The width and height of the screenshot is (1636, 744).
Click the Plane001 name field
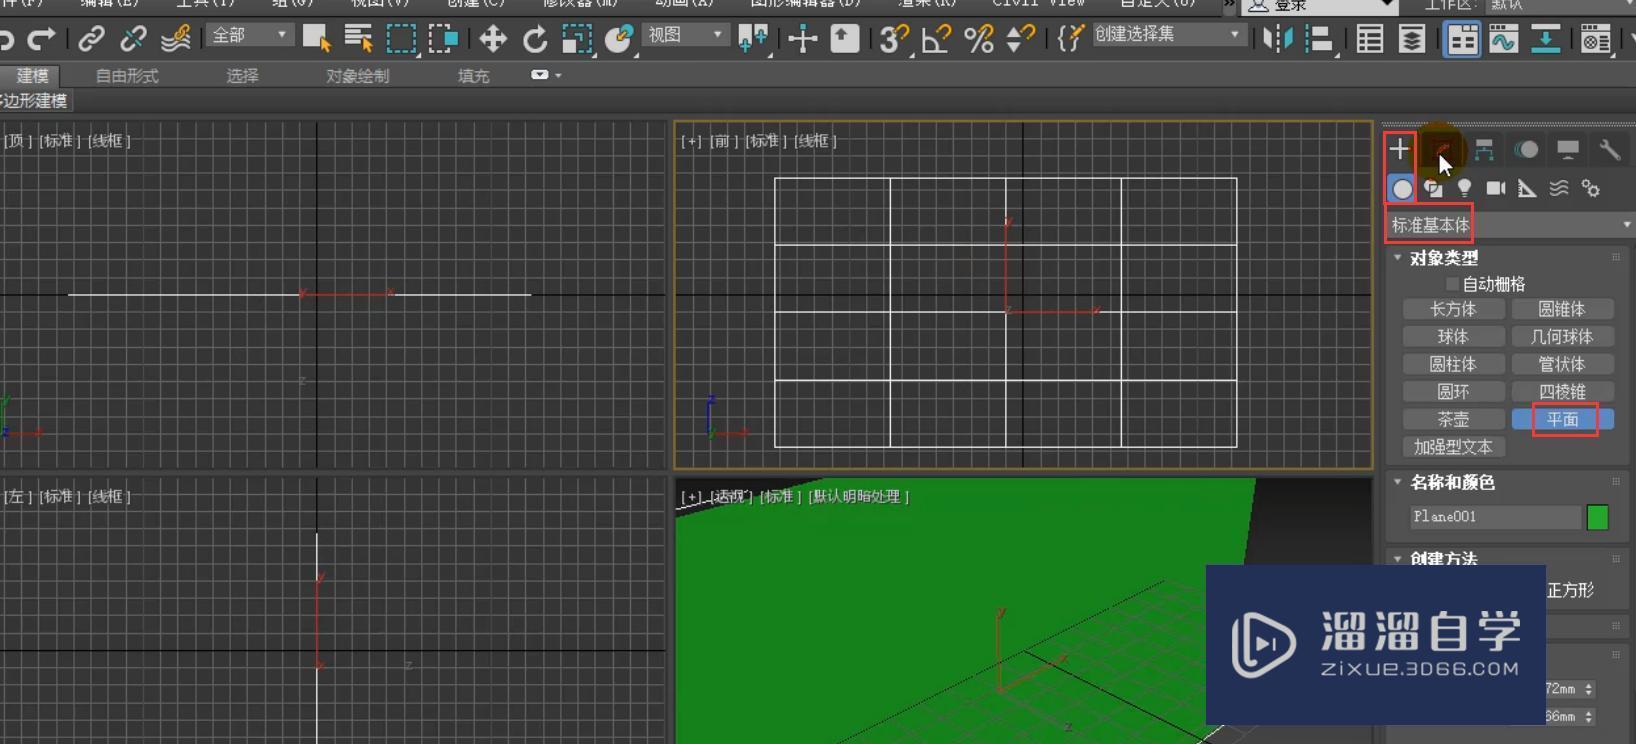click(1495, 517)
